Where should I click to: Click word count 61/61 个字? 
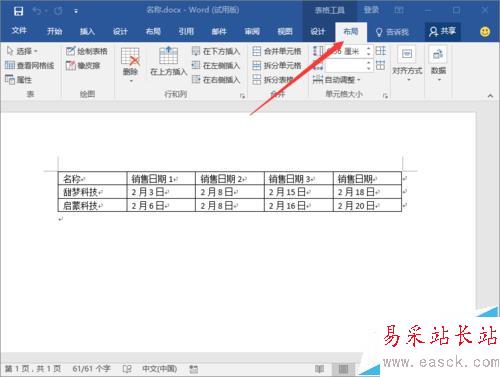[x=91, y=369]
